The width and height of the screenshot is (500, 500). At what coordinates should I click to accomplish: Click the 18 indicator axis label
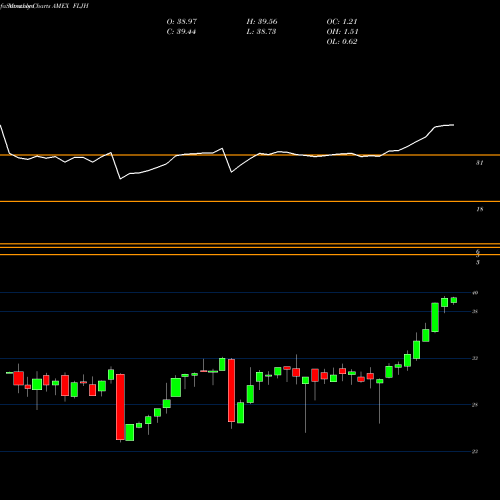coord(479,209)
